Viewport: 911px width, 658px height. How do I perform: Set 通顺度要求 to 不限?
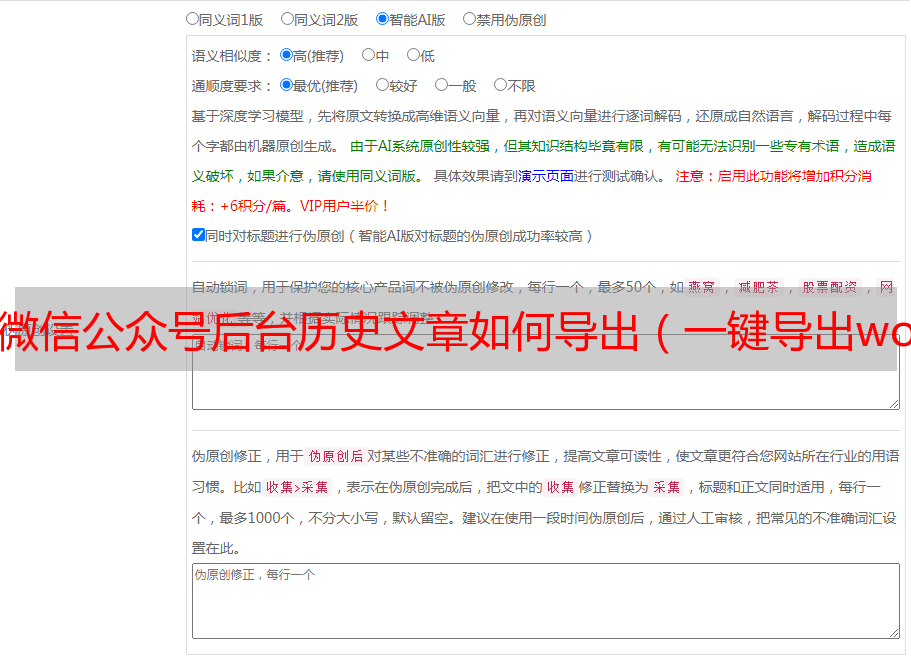500,85
